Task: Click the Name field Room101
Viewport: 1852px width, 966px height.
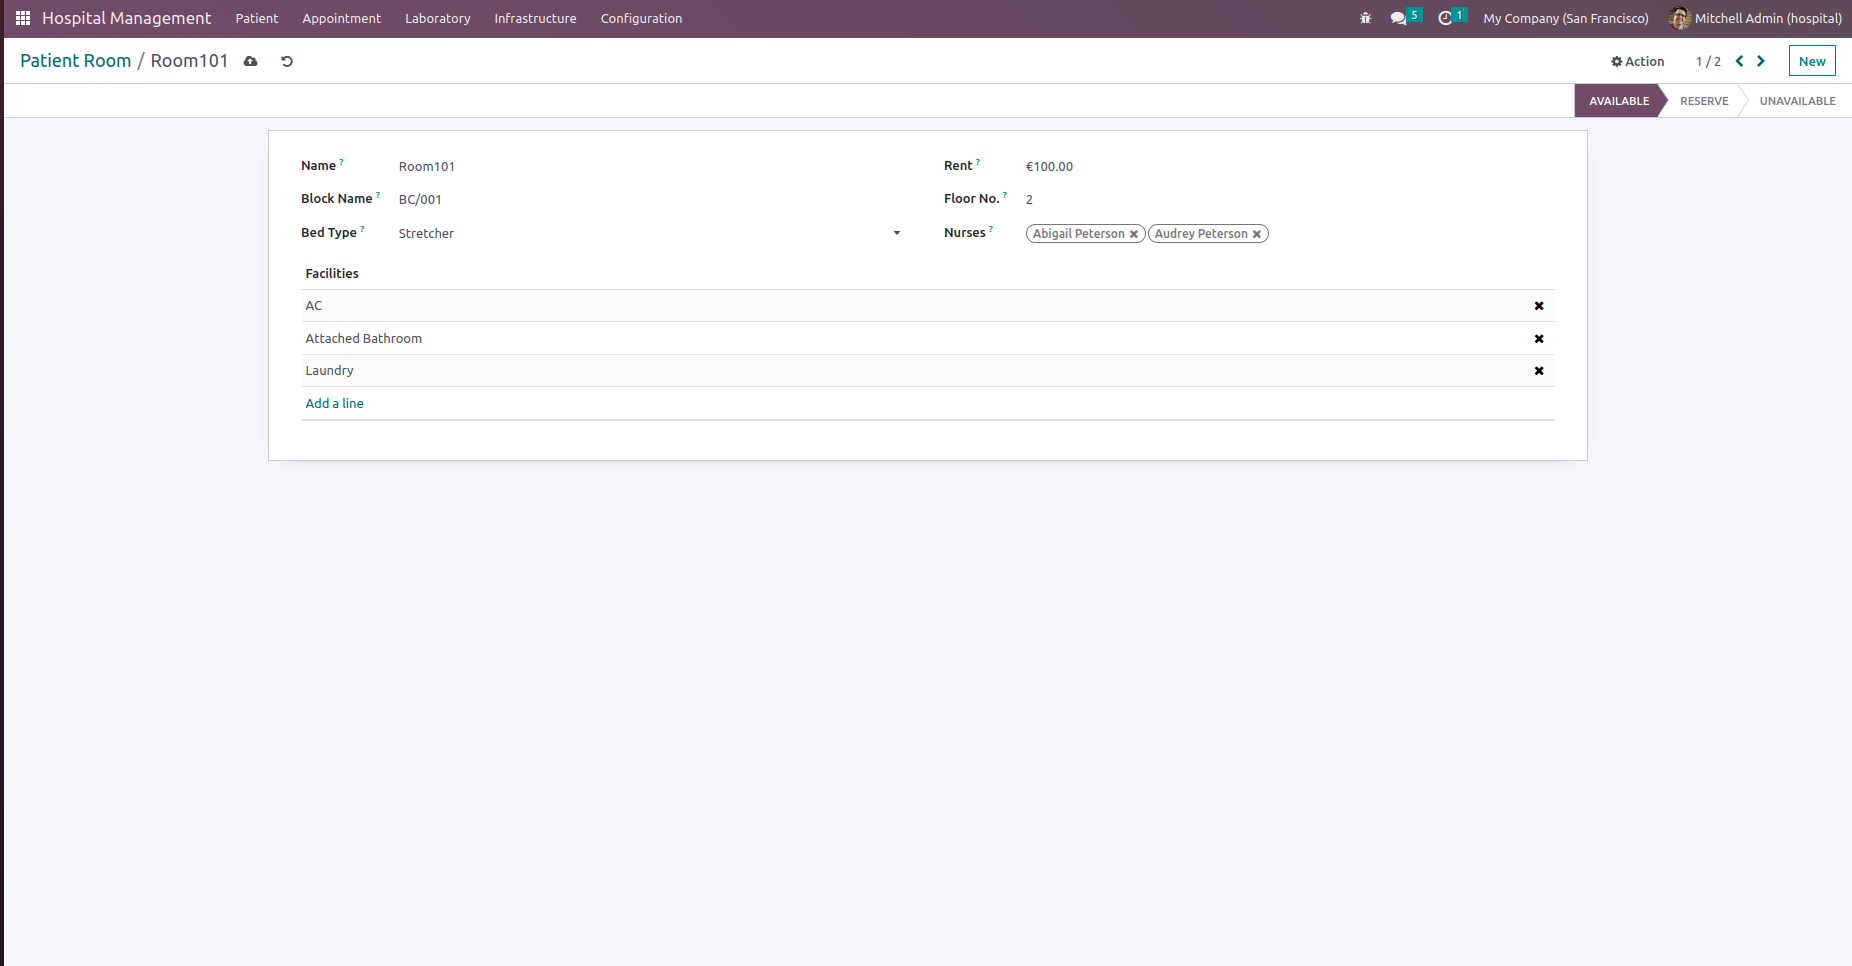Action: (x=649, y=167)
